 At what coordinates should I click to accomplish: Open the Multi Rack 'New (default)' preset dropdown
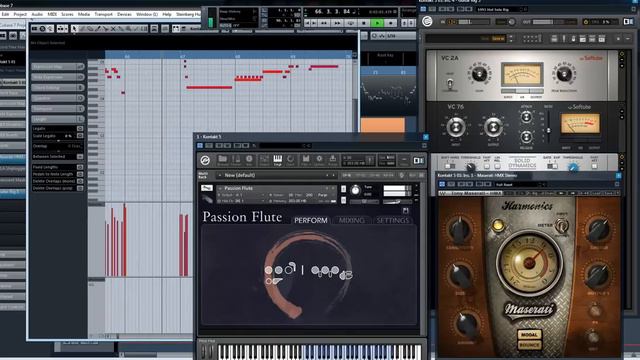[x=277, y=175]
